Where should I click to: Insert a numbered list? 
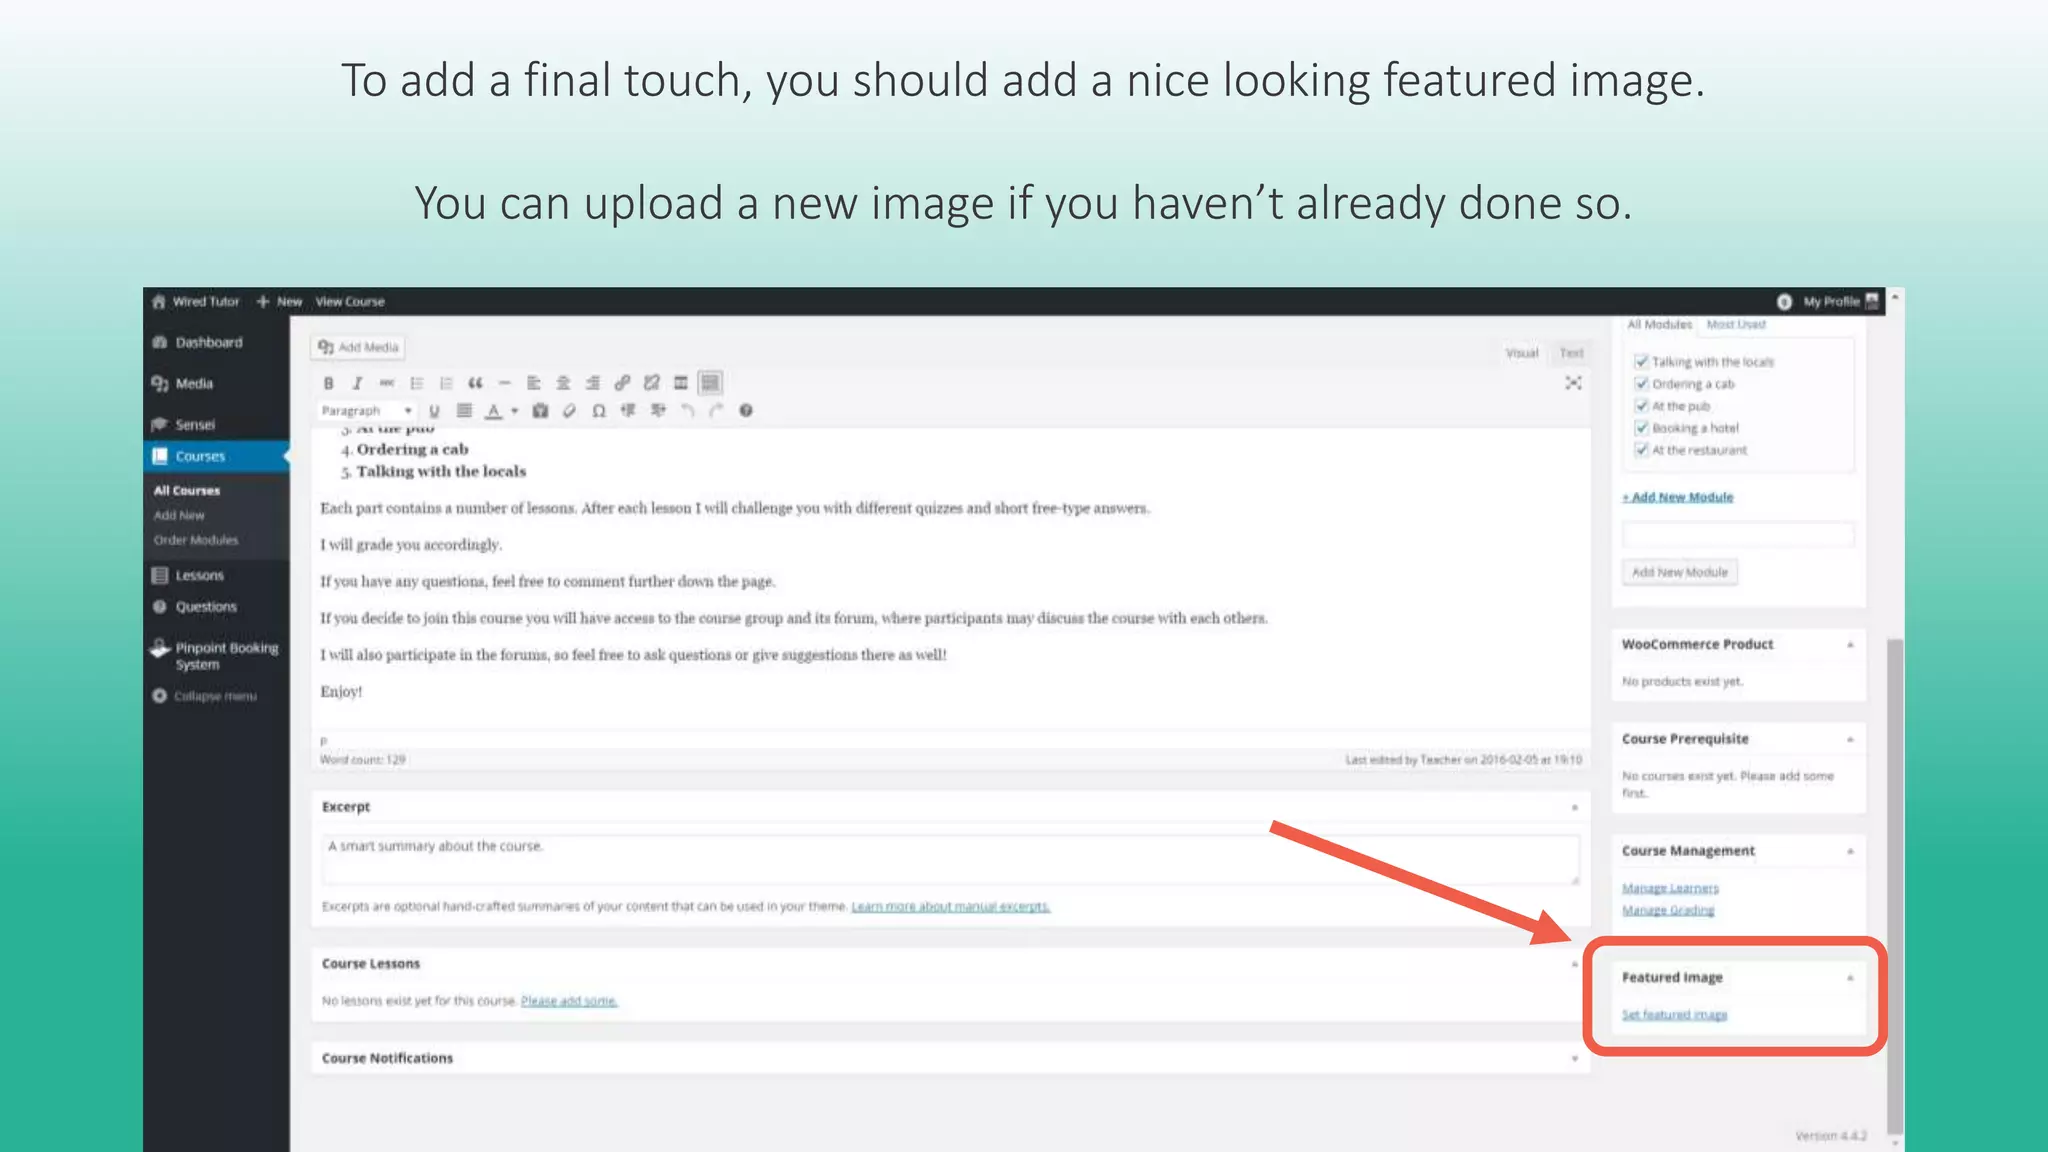click(x=446, y=383)
